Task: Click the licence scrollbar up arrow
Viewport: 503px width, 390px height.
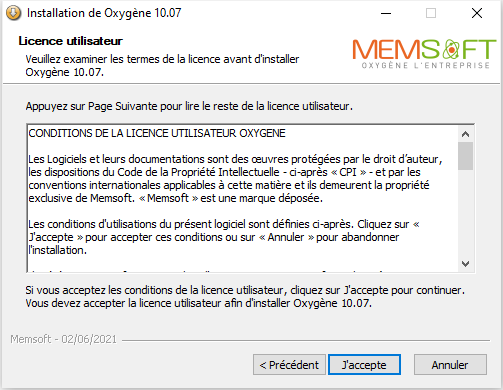Action: pos(466,134)
